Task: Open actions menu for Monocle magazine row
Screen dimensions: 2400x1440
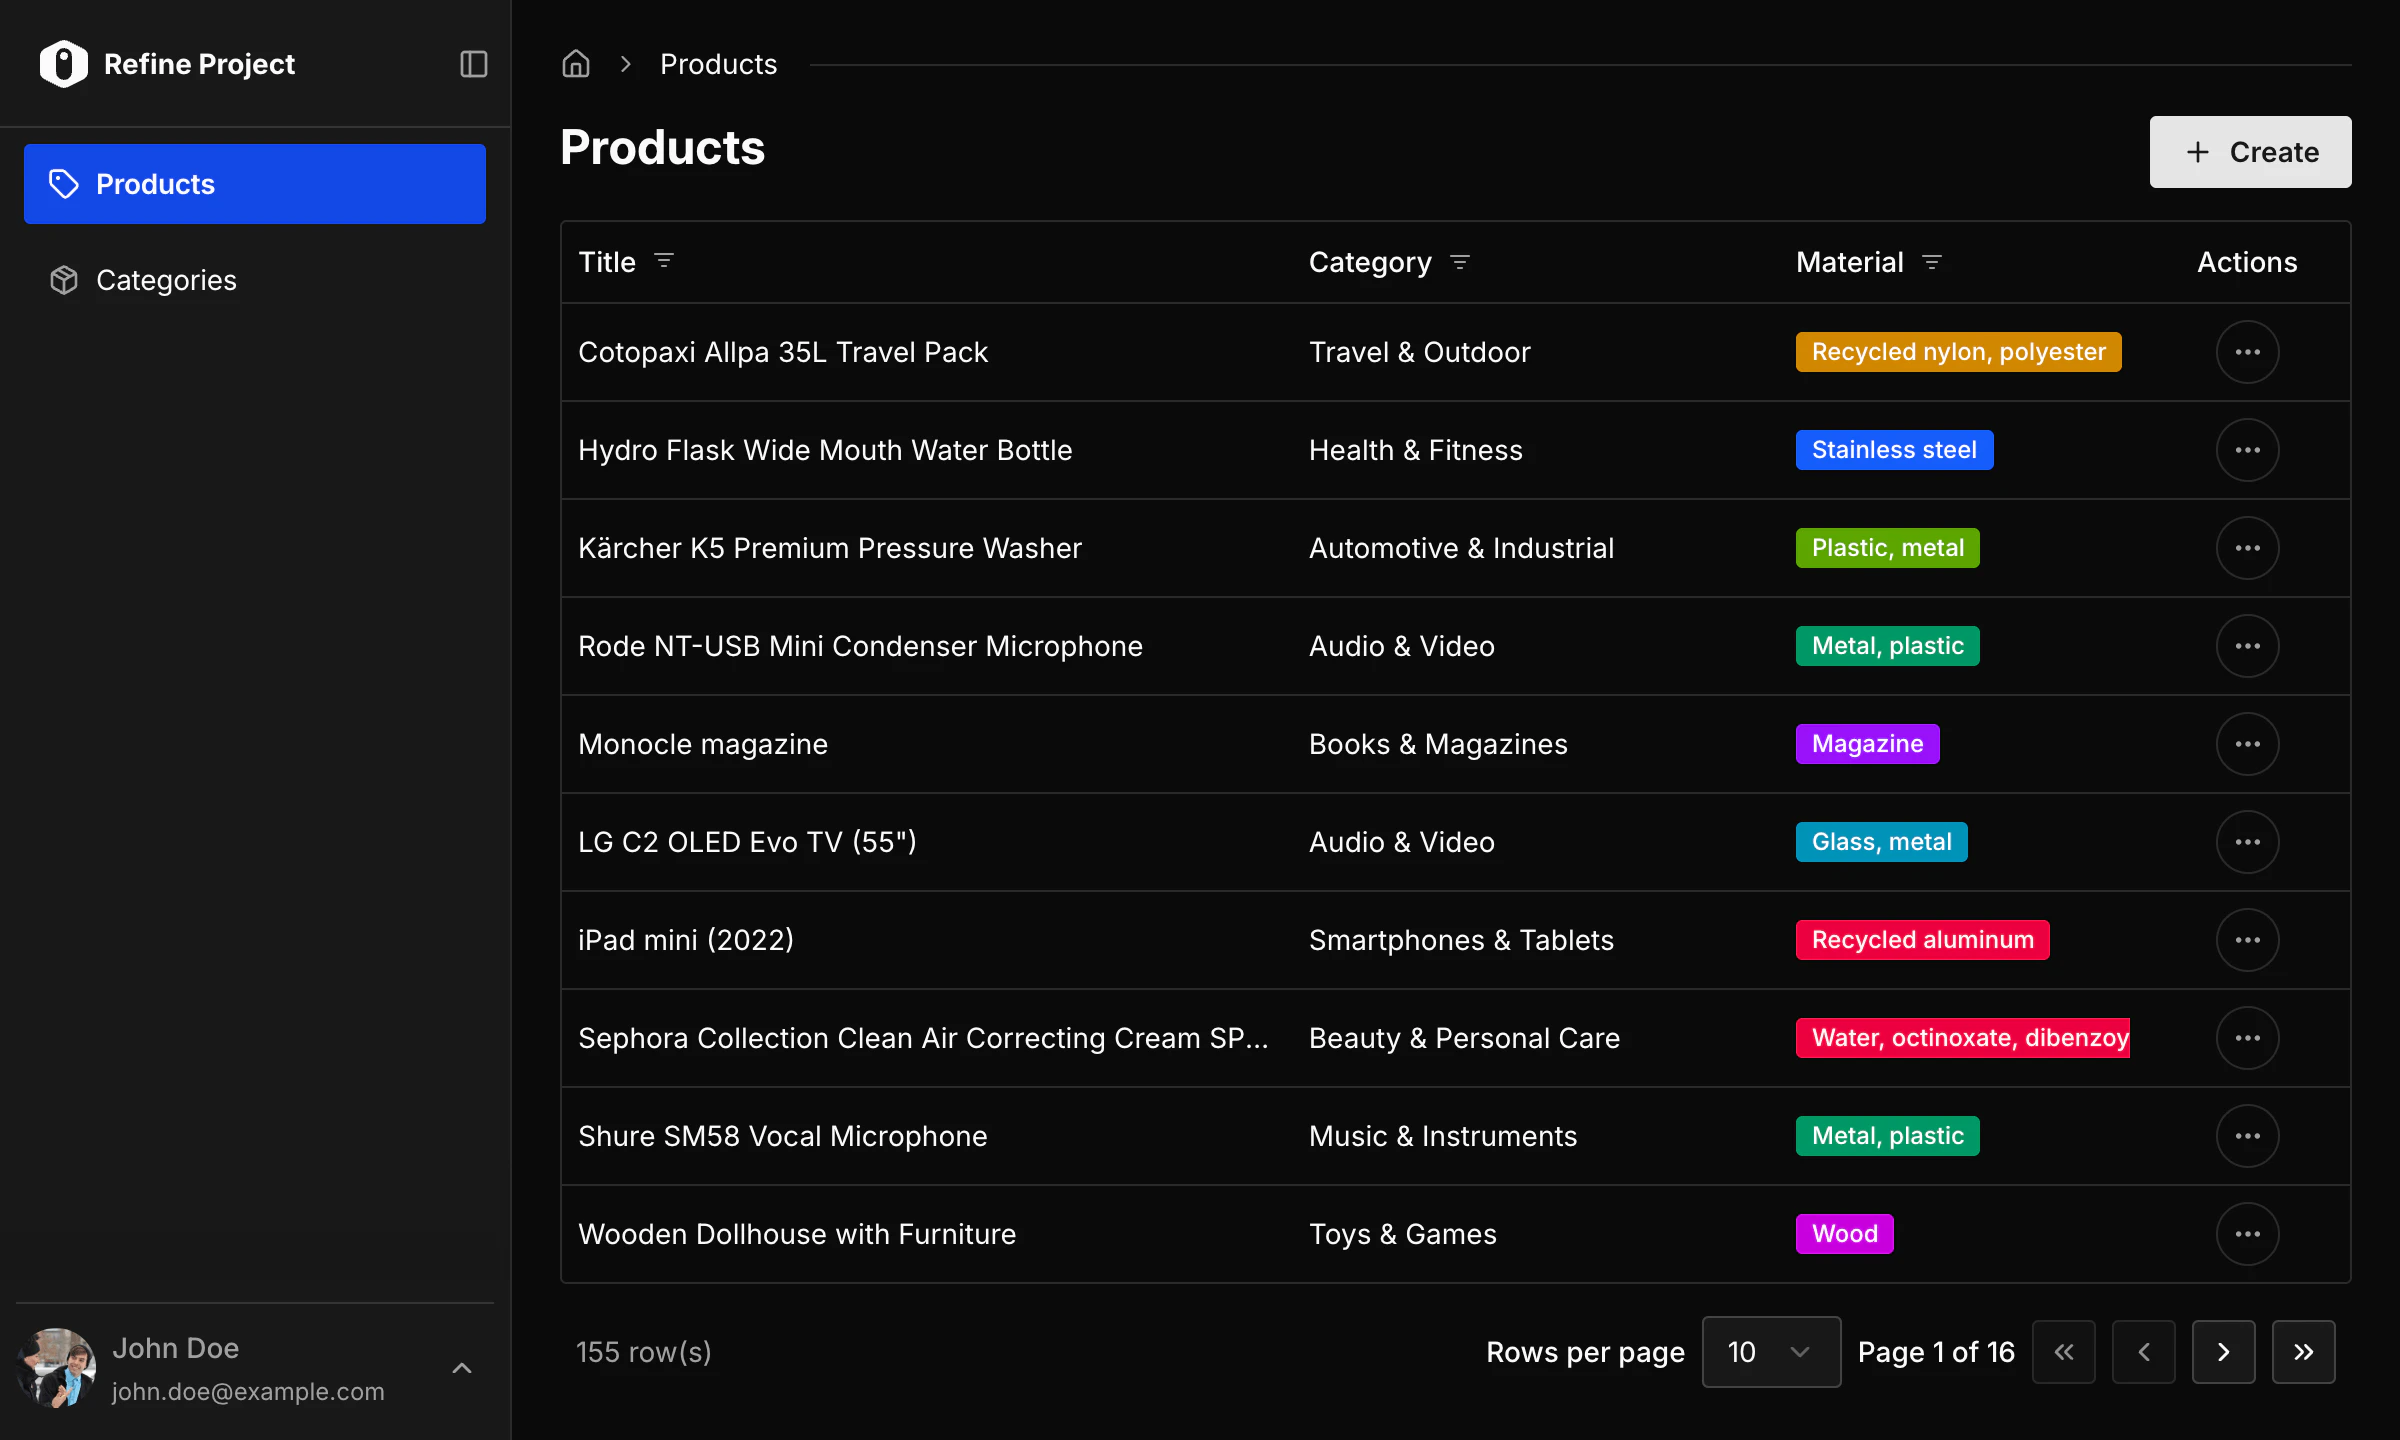Action: pos(2247,744)
